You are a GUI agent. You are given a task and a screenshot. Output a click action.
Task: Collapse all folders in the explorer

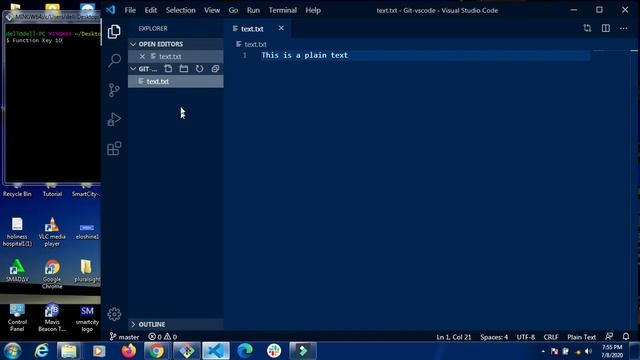coord(215,69)
